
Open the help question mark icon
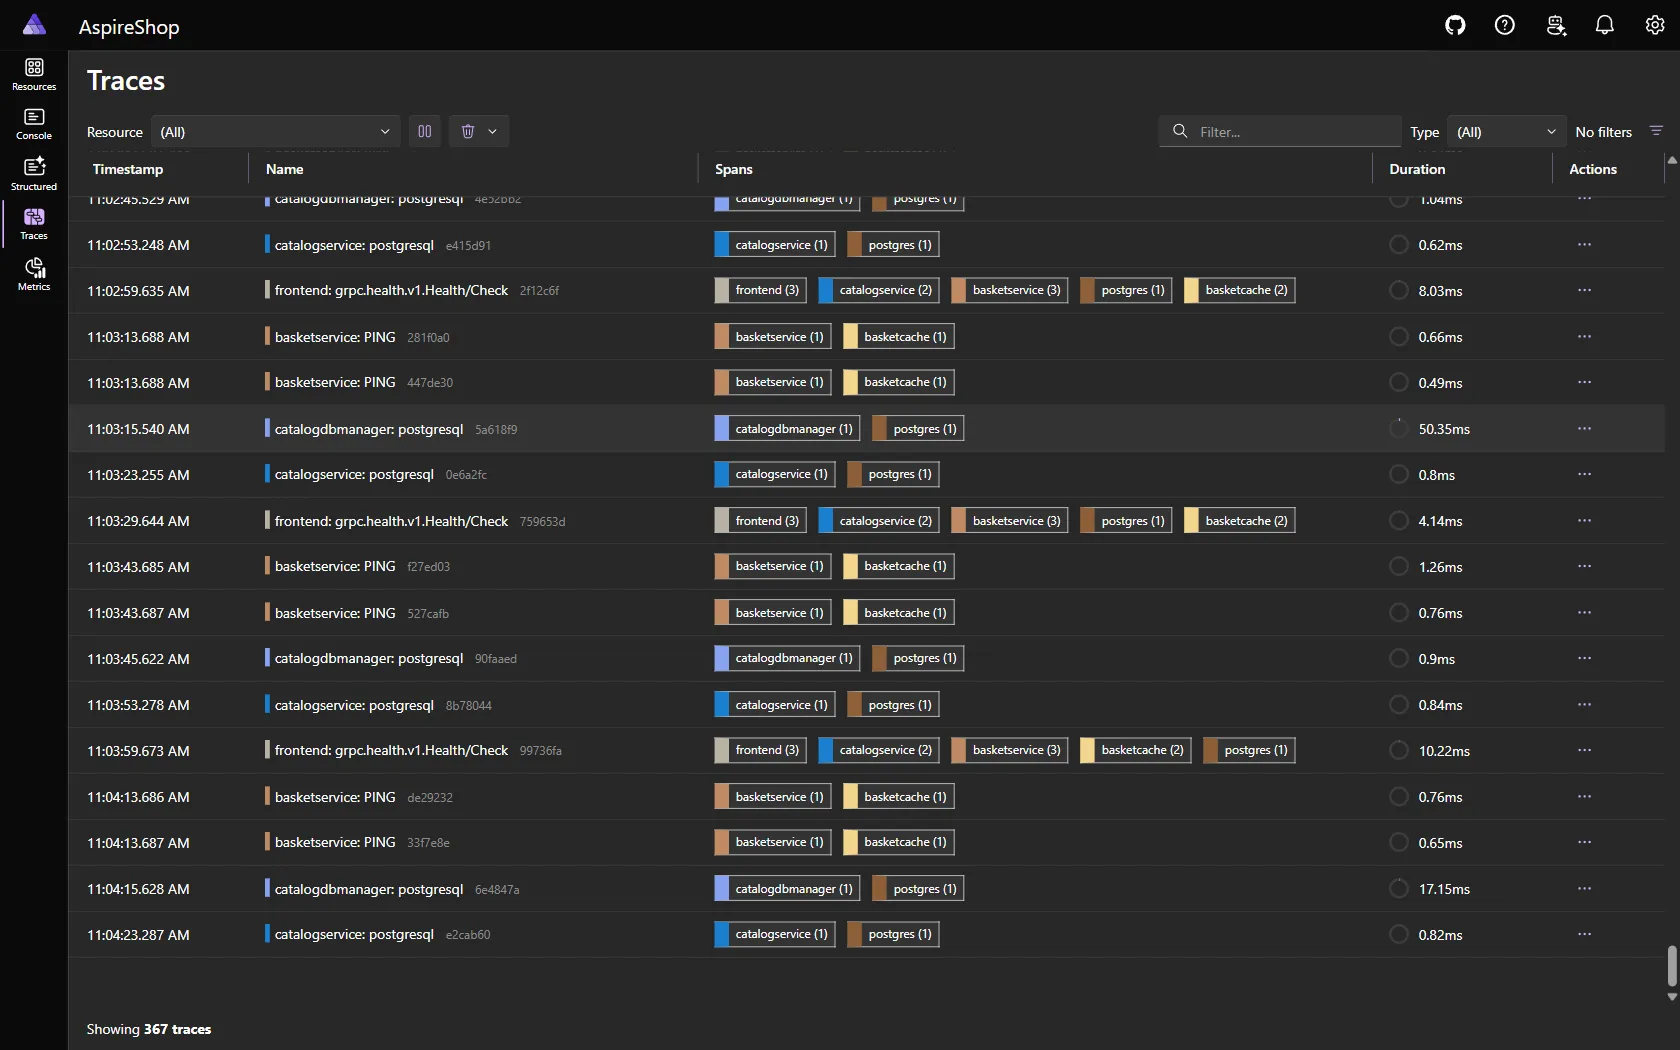point(1504,26)
